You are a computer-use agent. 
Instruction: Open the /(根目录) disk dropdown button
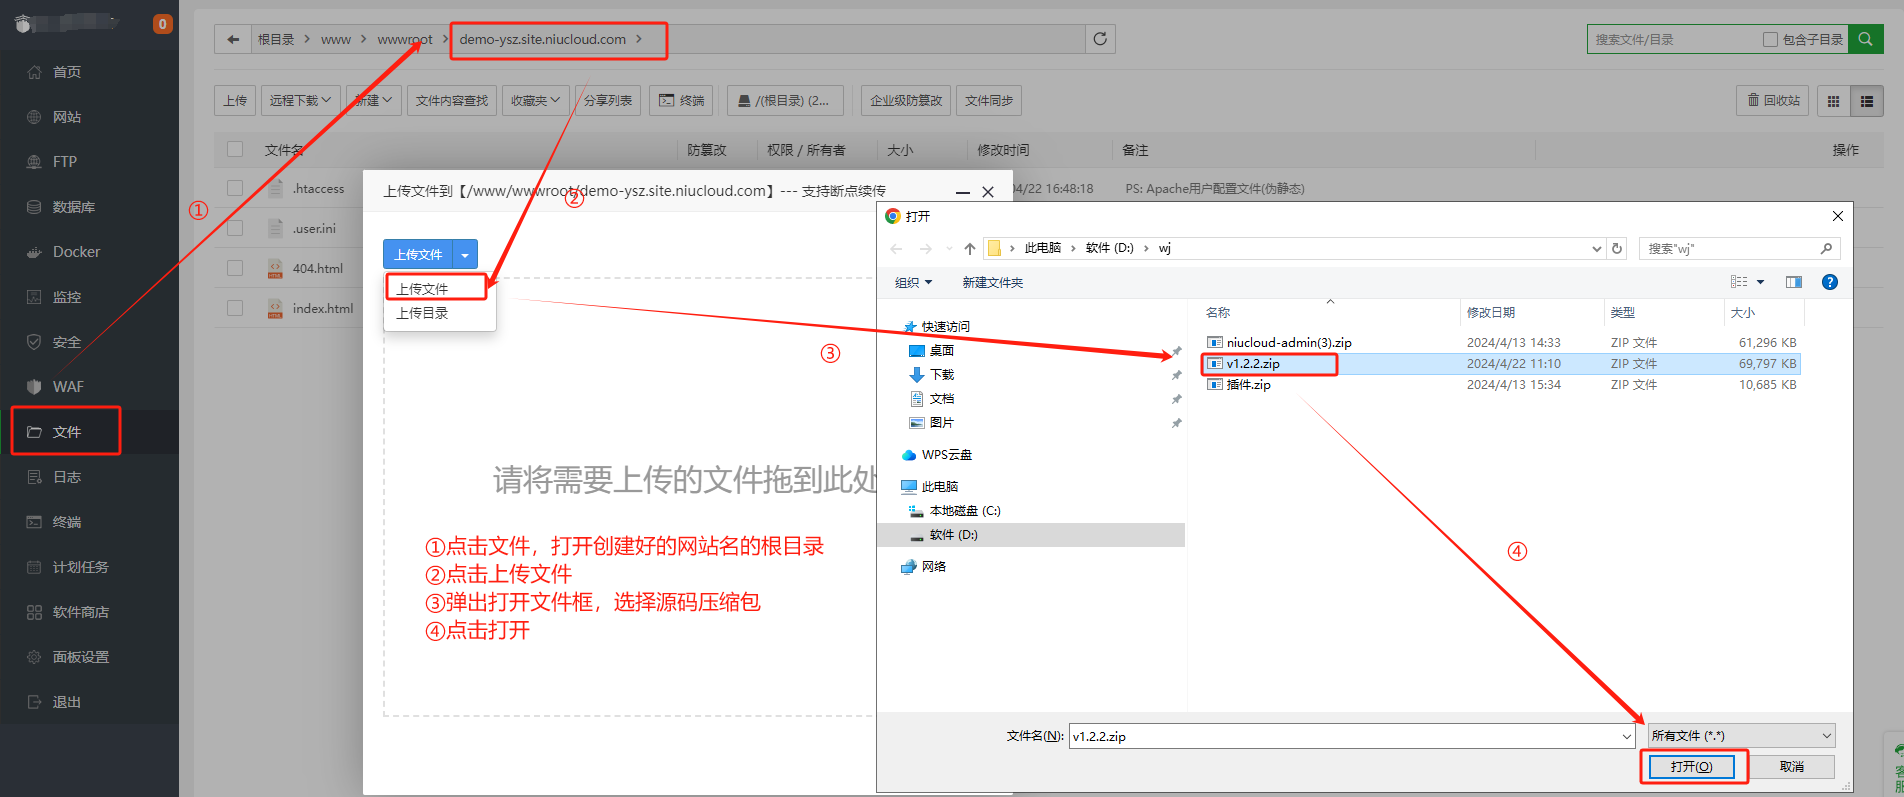tap(785, 100)
